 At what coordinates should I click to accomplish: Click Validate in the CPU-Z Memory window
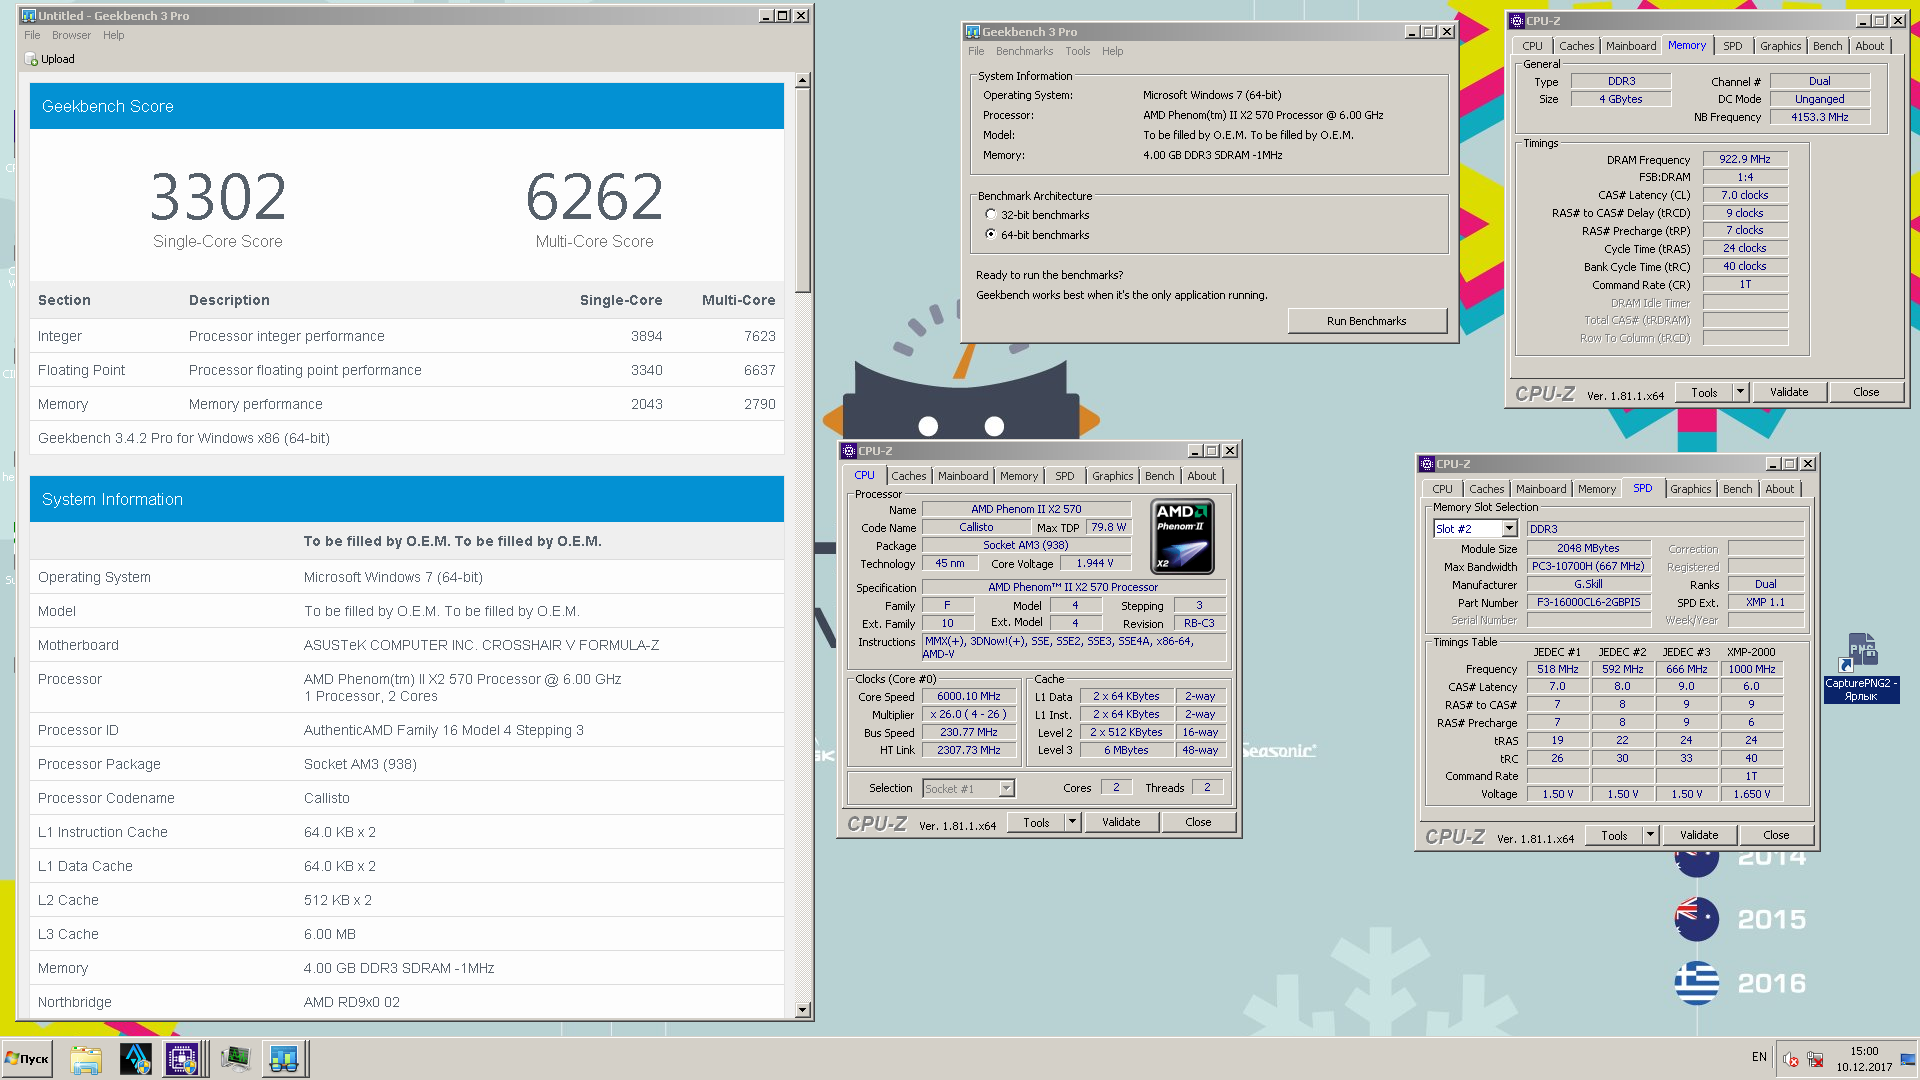point(1788,392)
